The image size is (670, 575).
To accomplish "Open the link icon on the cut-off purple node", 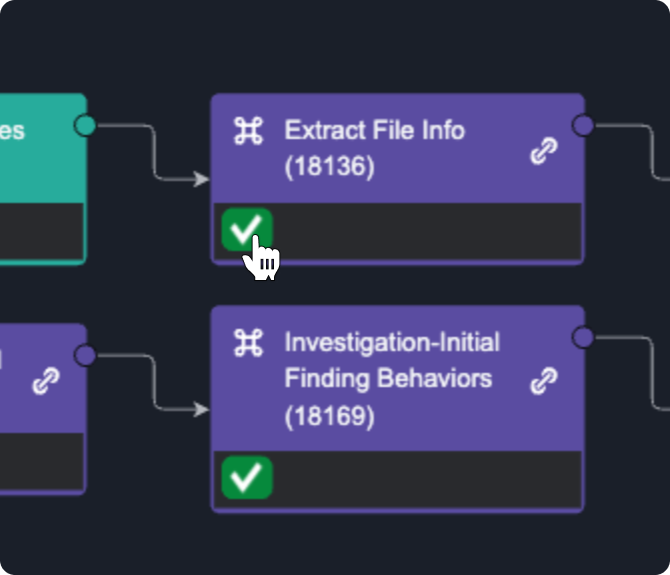I will 45,381.
